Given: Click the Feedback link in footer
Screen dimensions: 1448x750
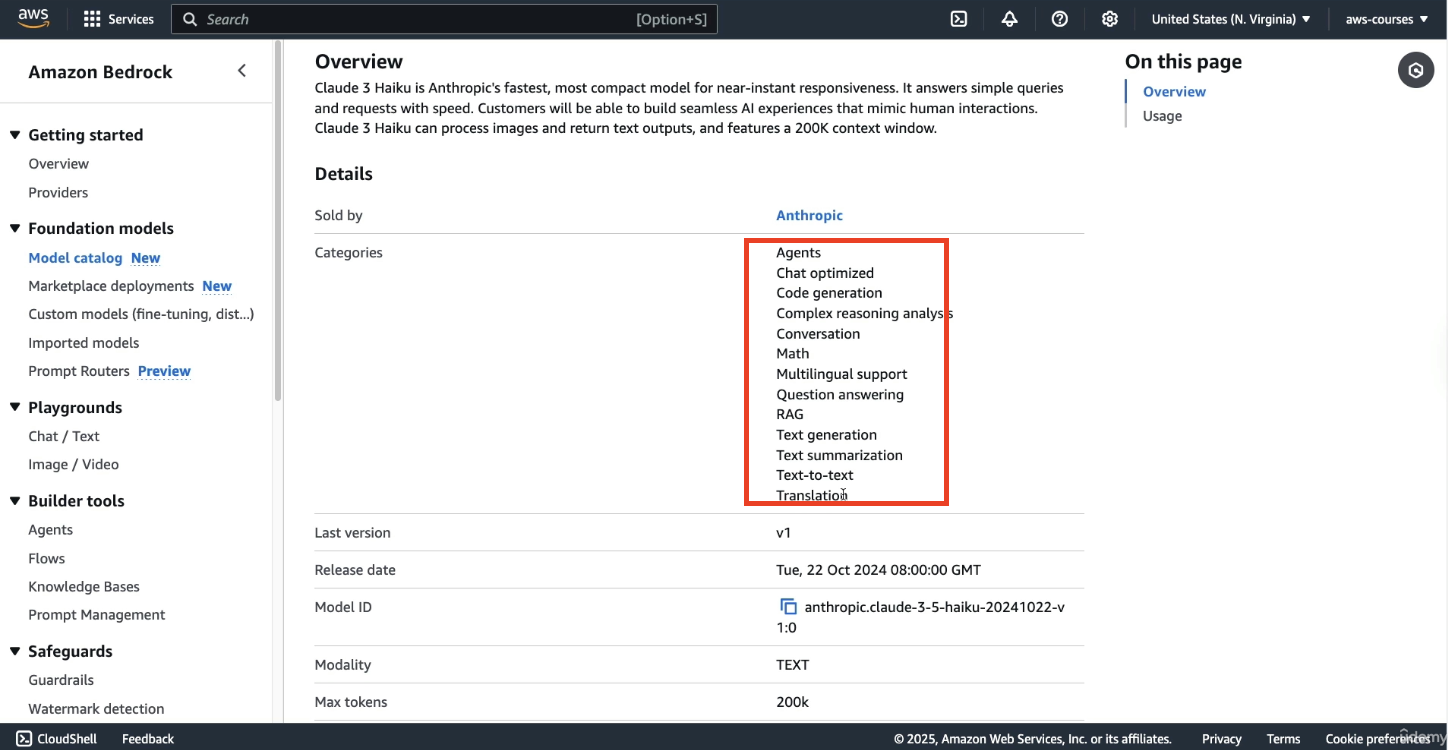Looking at the screenshot, I should pos(148,739).
